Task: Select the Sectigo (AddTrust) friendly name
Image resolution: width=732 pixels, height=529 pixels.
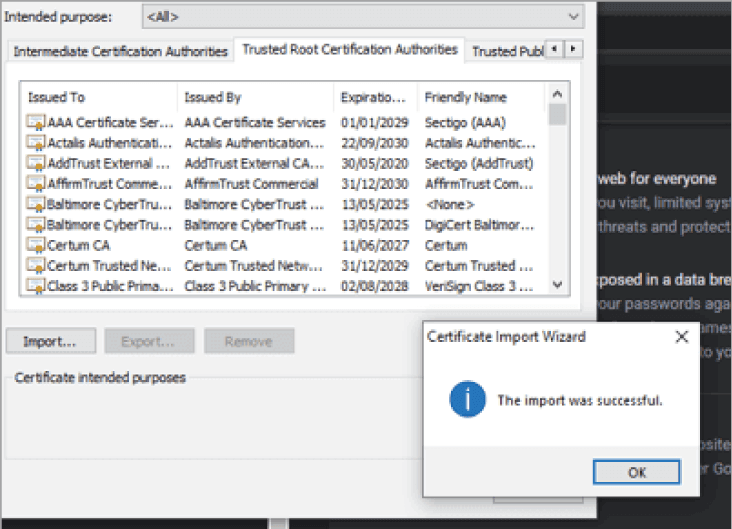Action: 479,163
